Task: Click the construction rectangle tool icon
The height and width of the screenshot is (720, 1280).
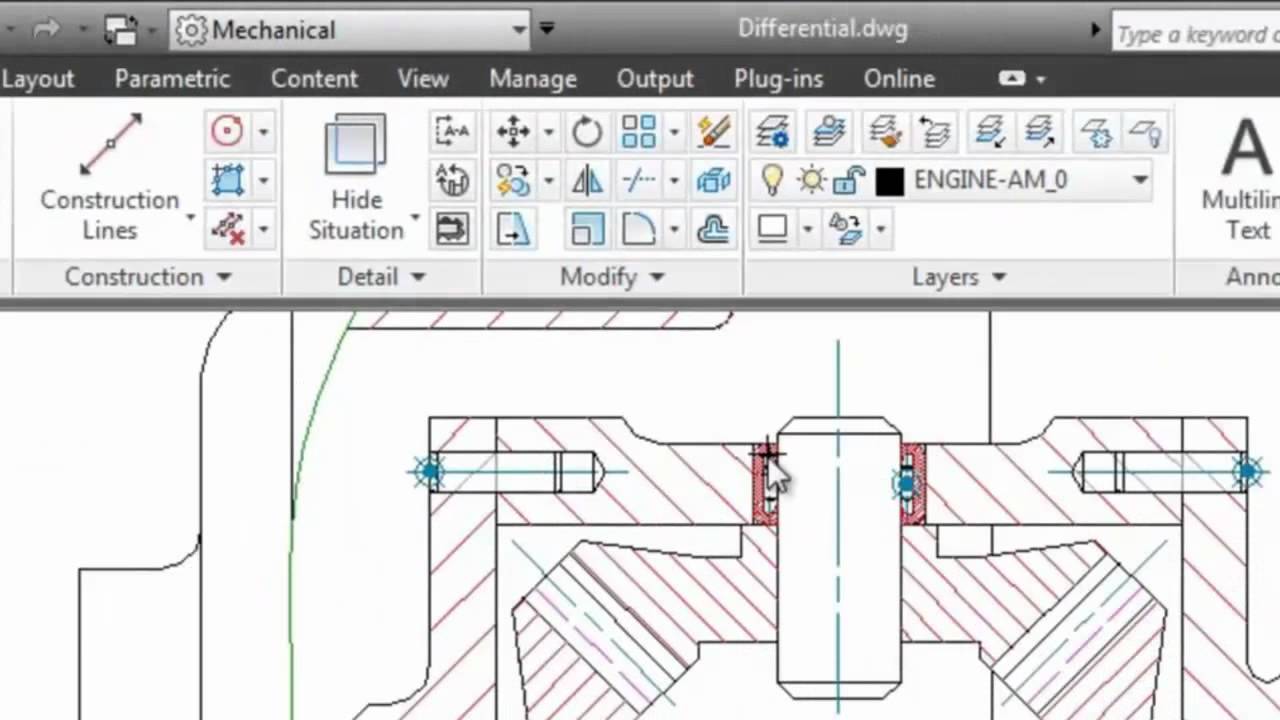Action: [x=227, y=180]
